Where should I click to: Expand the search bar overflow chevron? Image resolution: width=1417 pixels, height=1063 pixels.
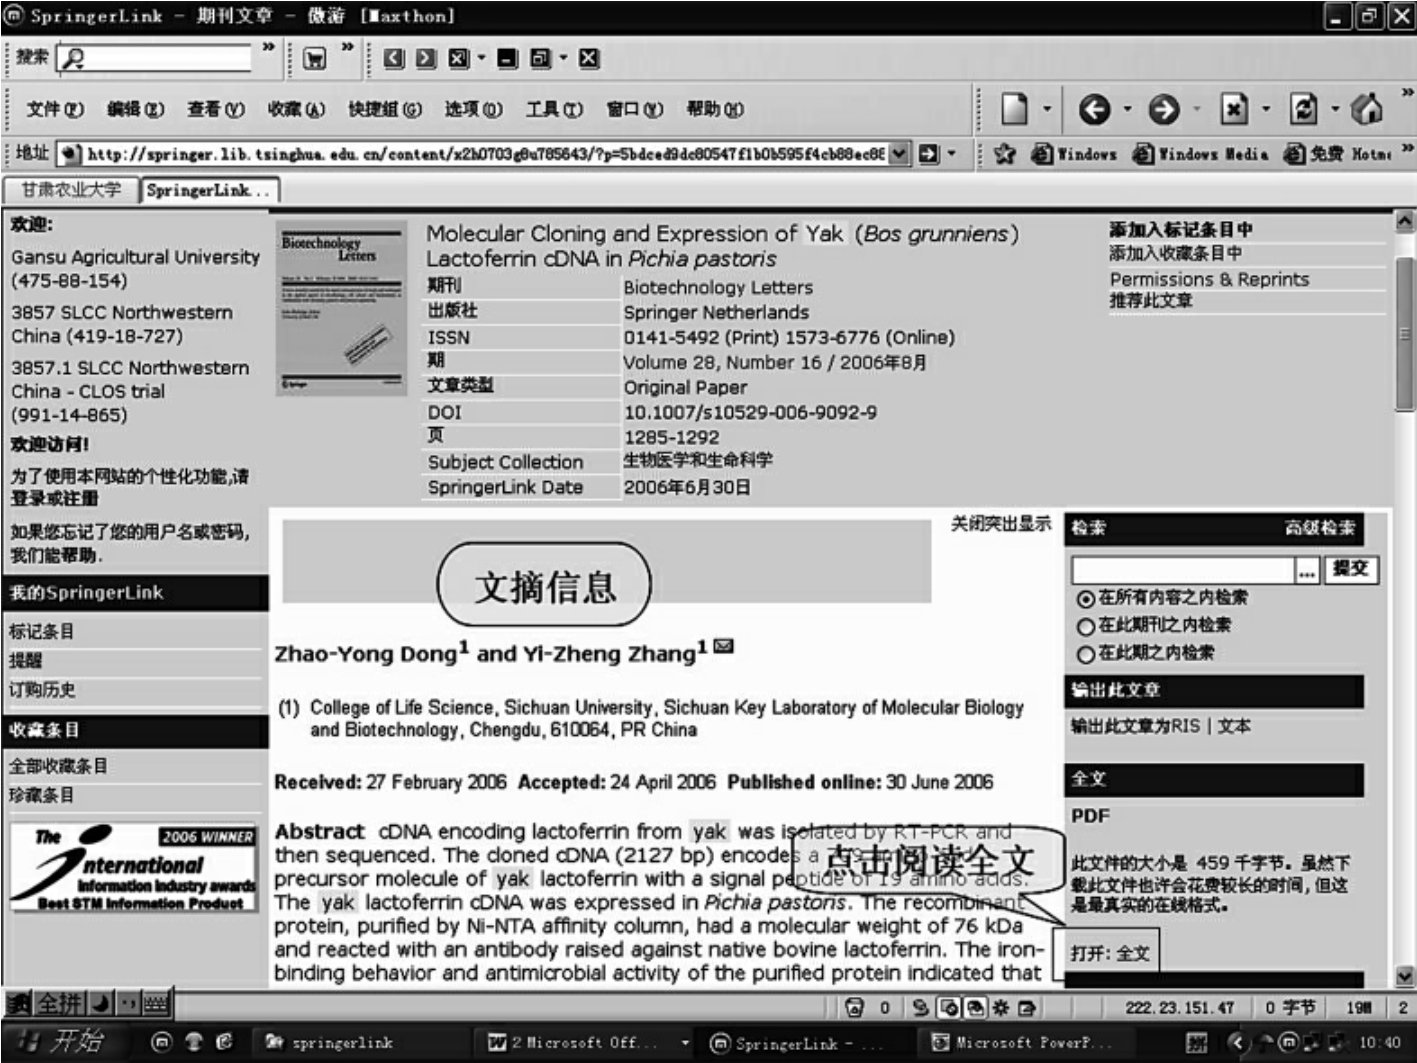coord(268,47)
